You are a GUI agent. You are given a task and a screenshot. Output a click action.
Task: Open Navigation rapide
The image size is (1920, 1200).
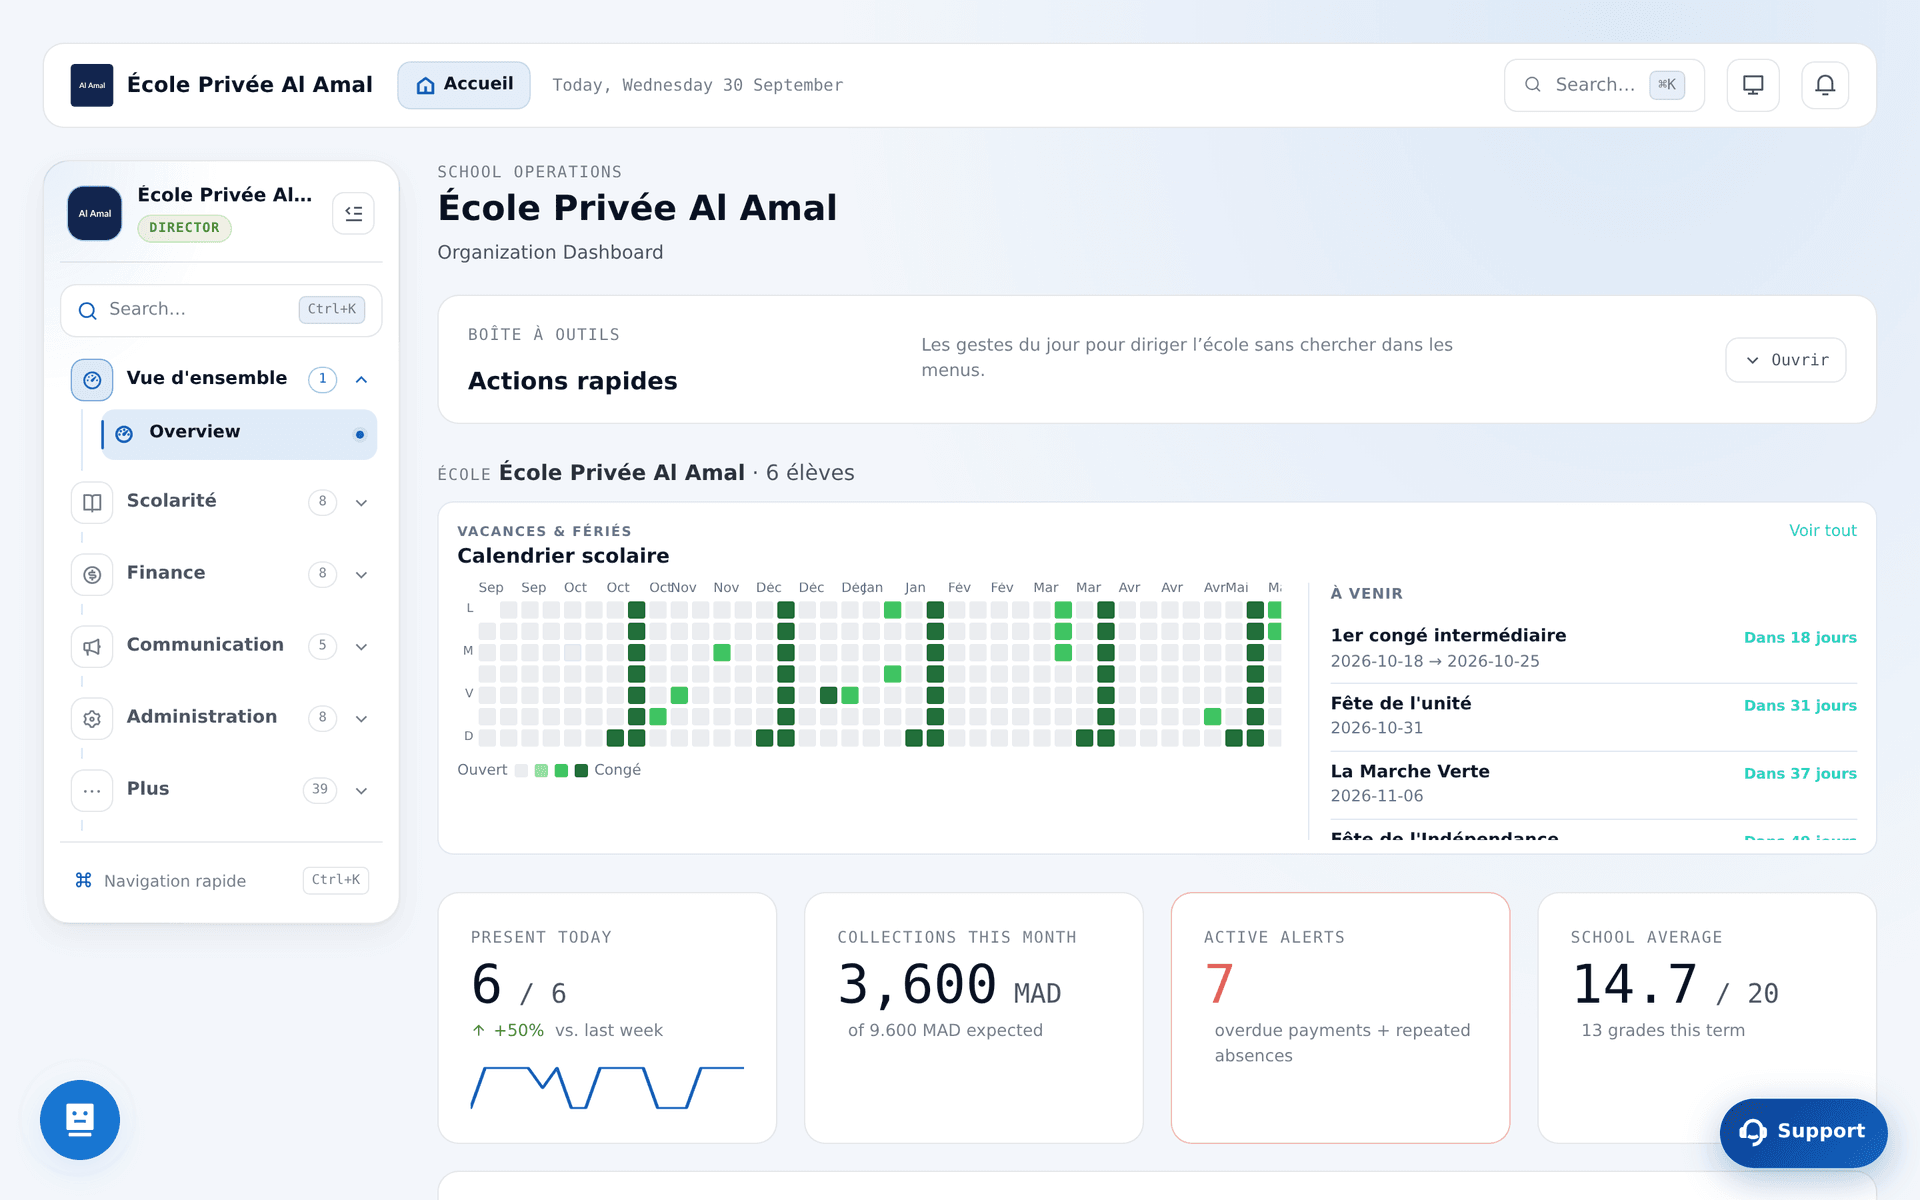(x=221, y=880)
